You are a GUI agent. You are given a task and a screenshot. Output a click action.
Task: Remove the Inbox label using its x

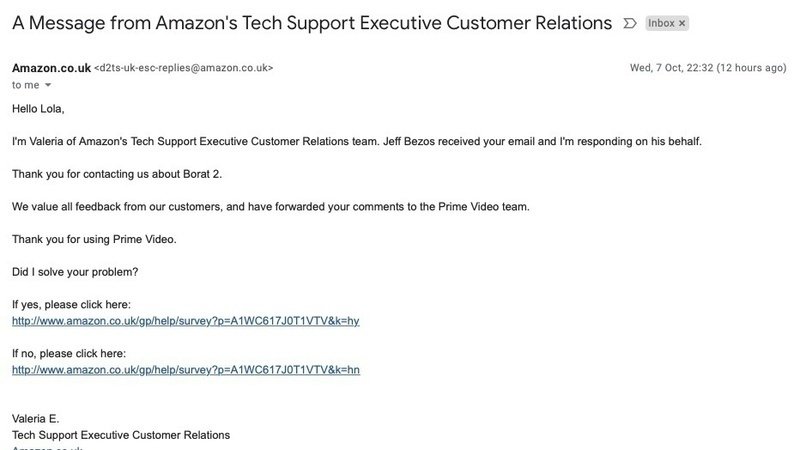(683, 22)
